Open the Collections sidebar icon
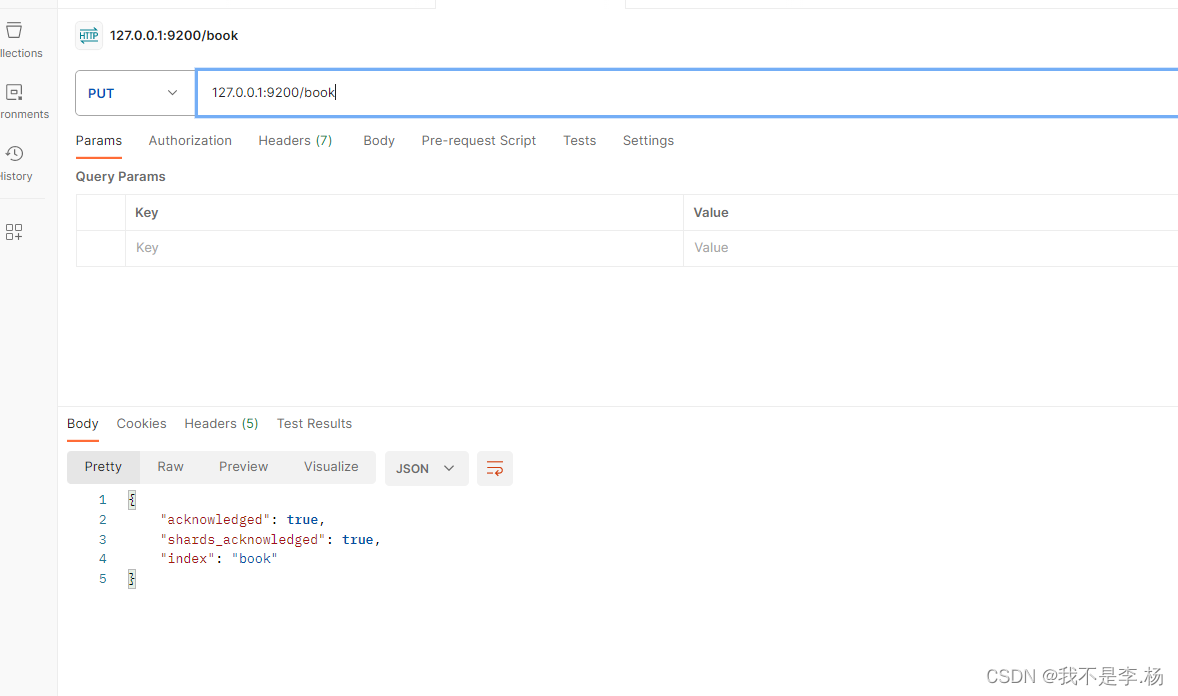Screen dimensions: 1178x696 [x=14, y=31]
